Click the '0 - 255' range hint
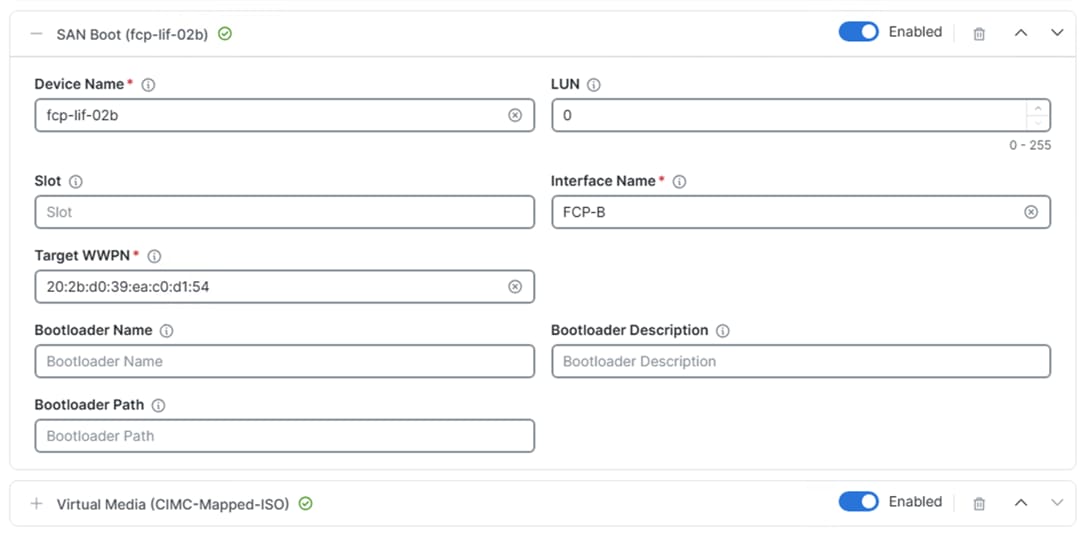1090x543 pixels. coord(1030,145)
